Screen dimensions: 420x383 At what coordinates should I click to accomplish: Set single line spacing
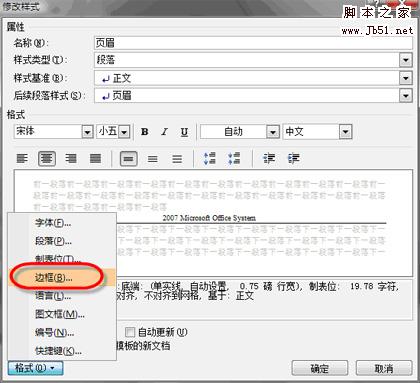click(128, 158)
